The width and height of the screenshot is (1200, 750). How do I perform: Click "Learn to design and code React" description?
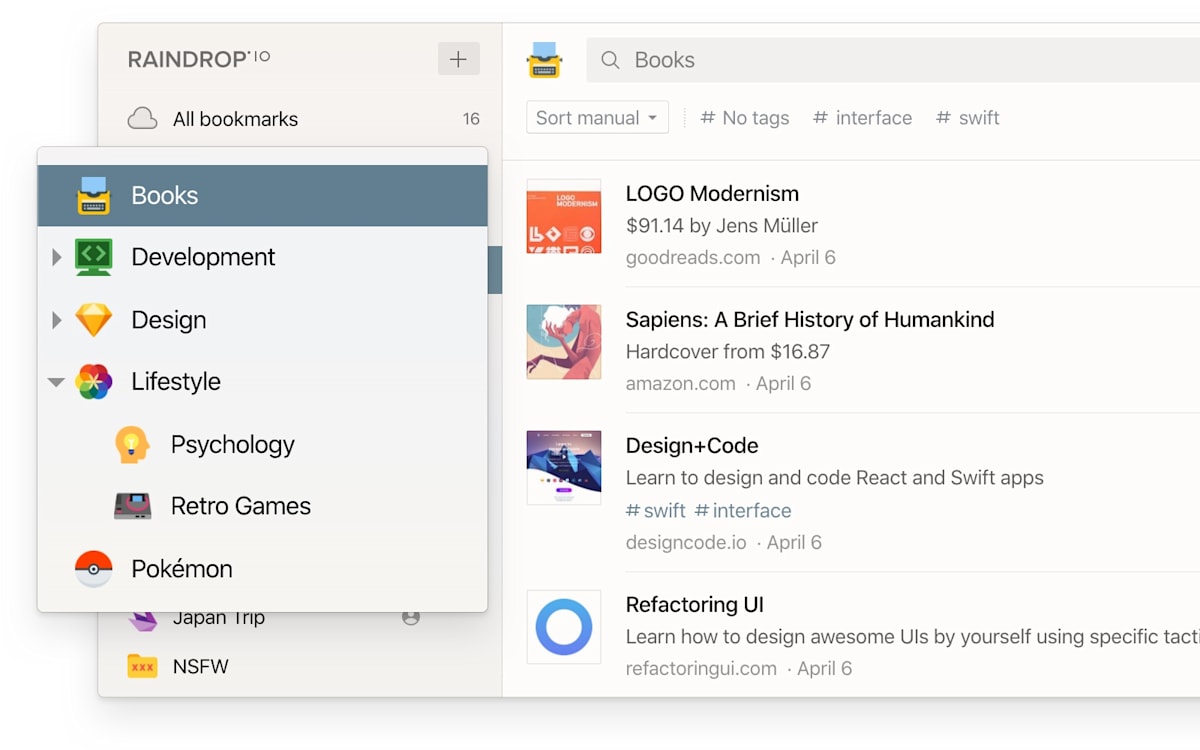tap(835, 478)
